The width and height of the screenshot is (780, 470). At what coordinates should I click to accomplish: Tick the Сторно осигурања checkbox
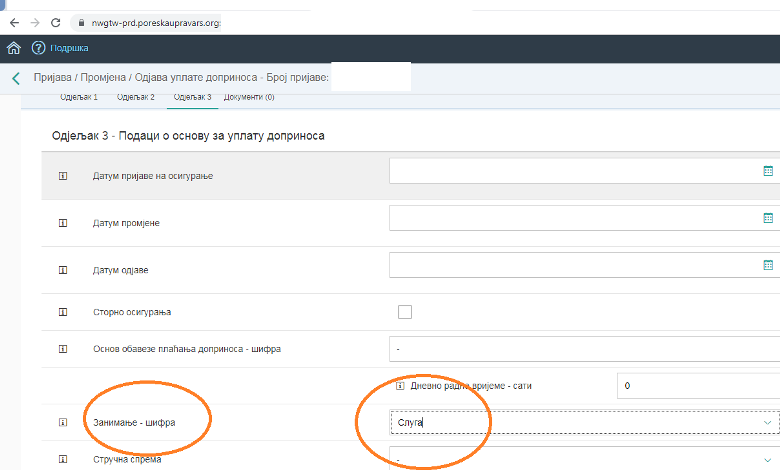405,312
